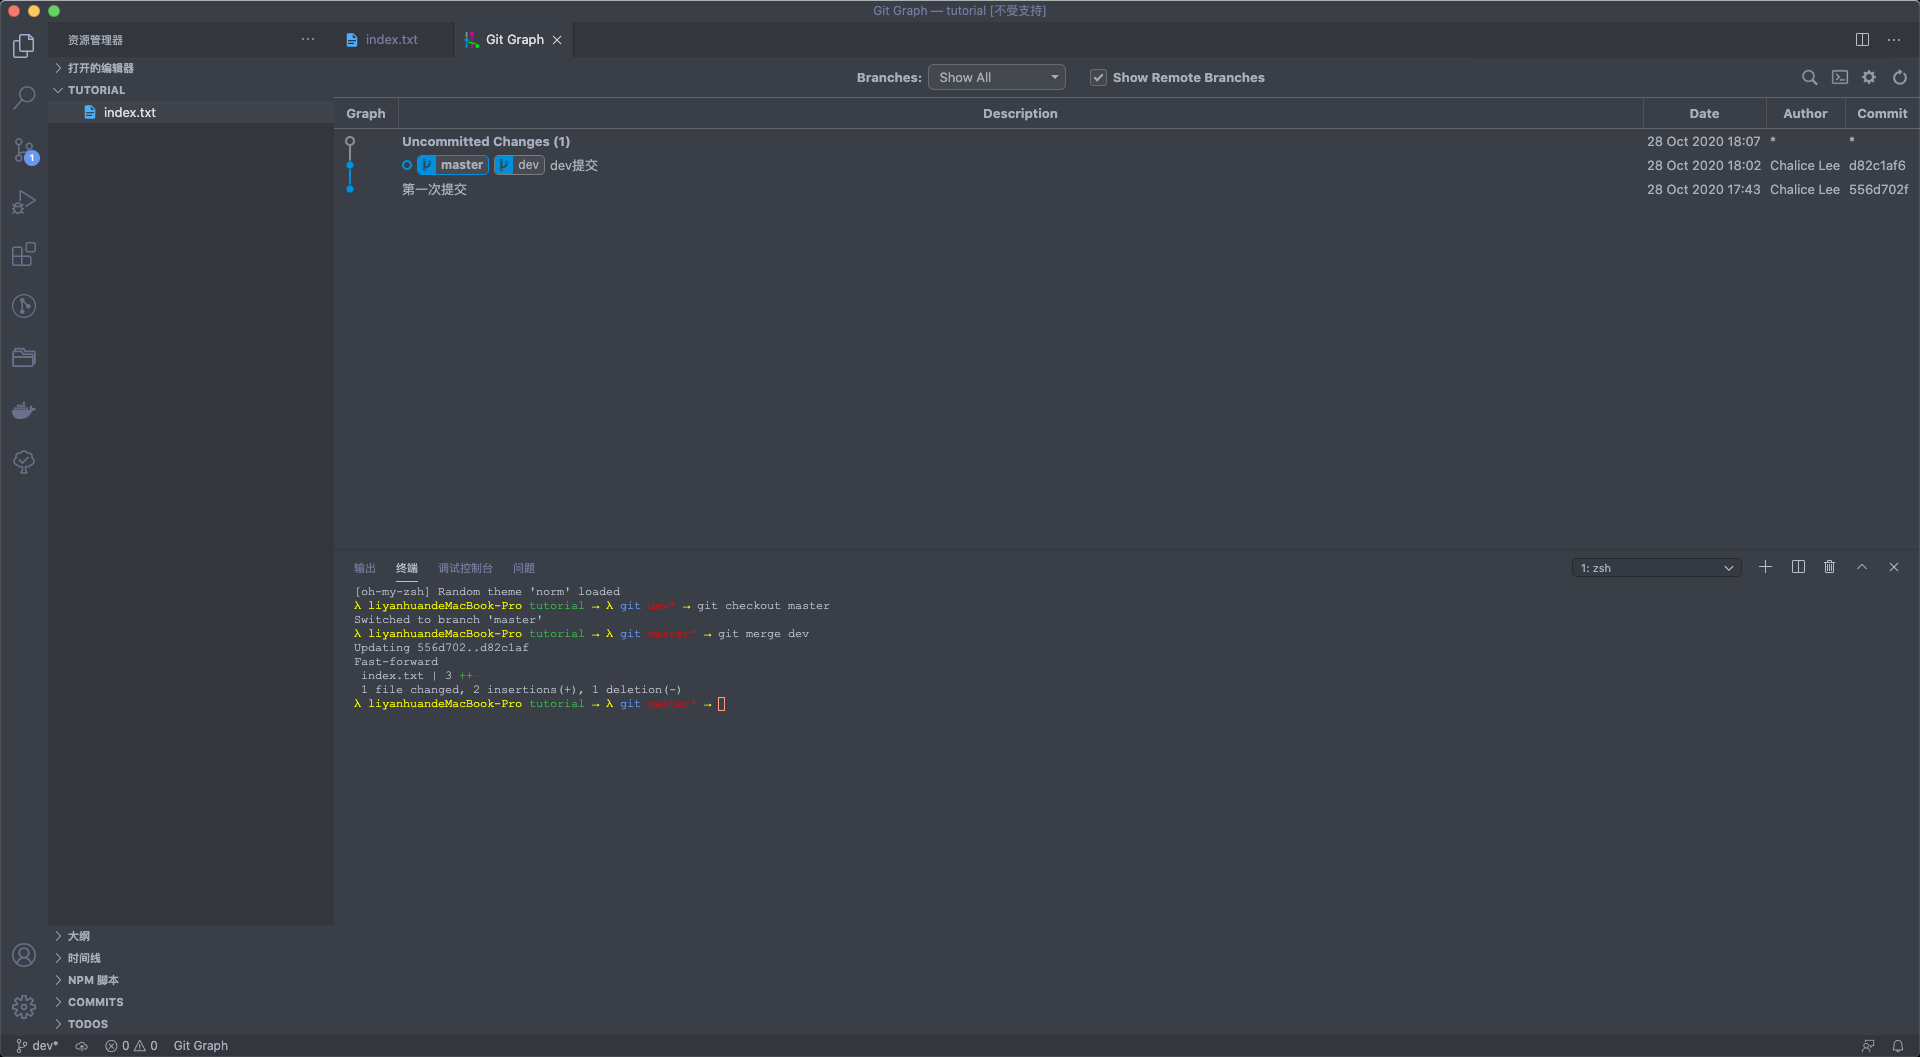1920x1057 pixels.
Task: Click the Git Graph refresh icon
Action: [x=1900, y=77]
